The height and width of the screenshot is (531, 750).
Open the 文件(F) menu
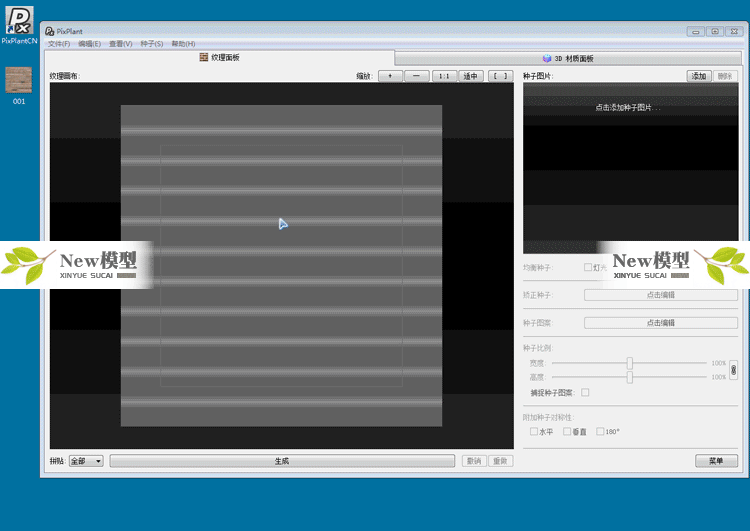click(x=59, y=44)
